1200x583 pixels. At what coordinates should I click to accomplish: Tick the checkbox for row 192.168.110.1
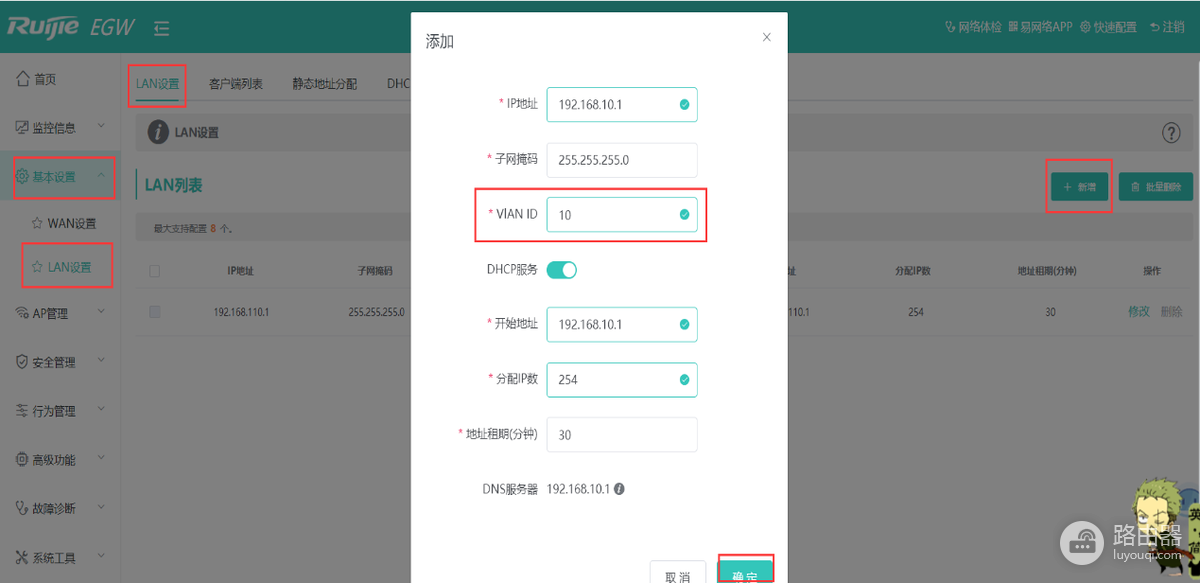154,312
